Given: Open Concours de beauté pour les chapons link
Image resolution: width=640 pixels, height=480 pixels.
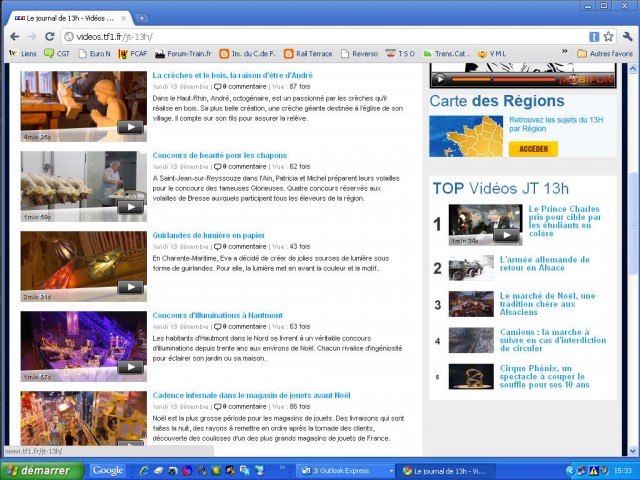Looking at the screenshot, I should click(x=220, y=156).
